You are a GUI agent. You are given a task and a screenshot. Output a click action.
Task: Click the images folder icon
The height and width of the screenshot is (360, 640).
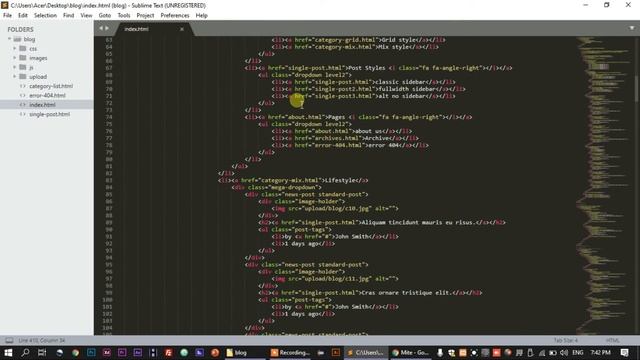coord(23,58)
